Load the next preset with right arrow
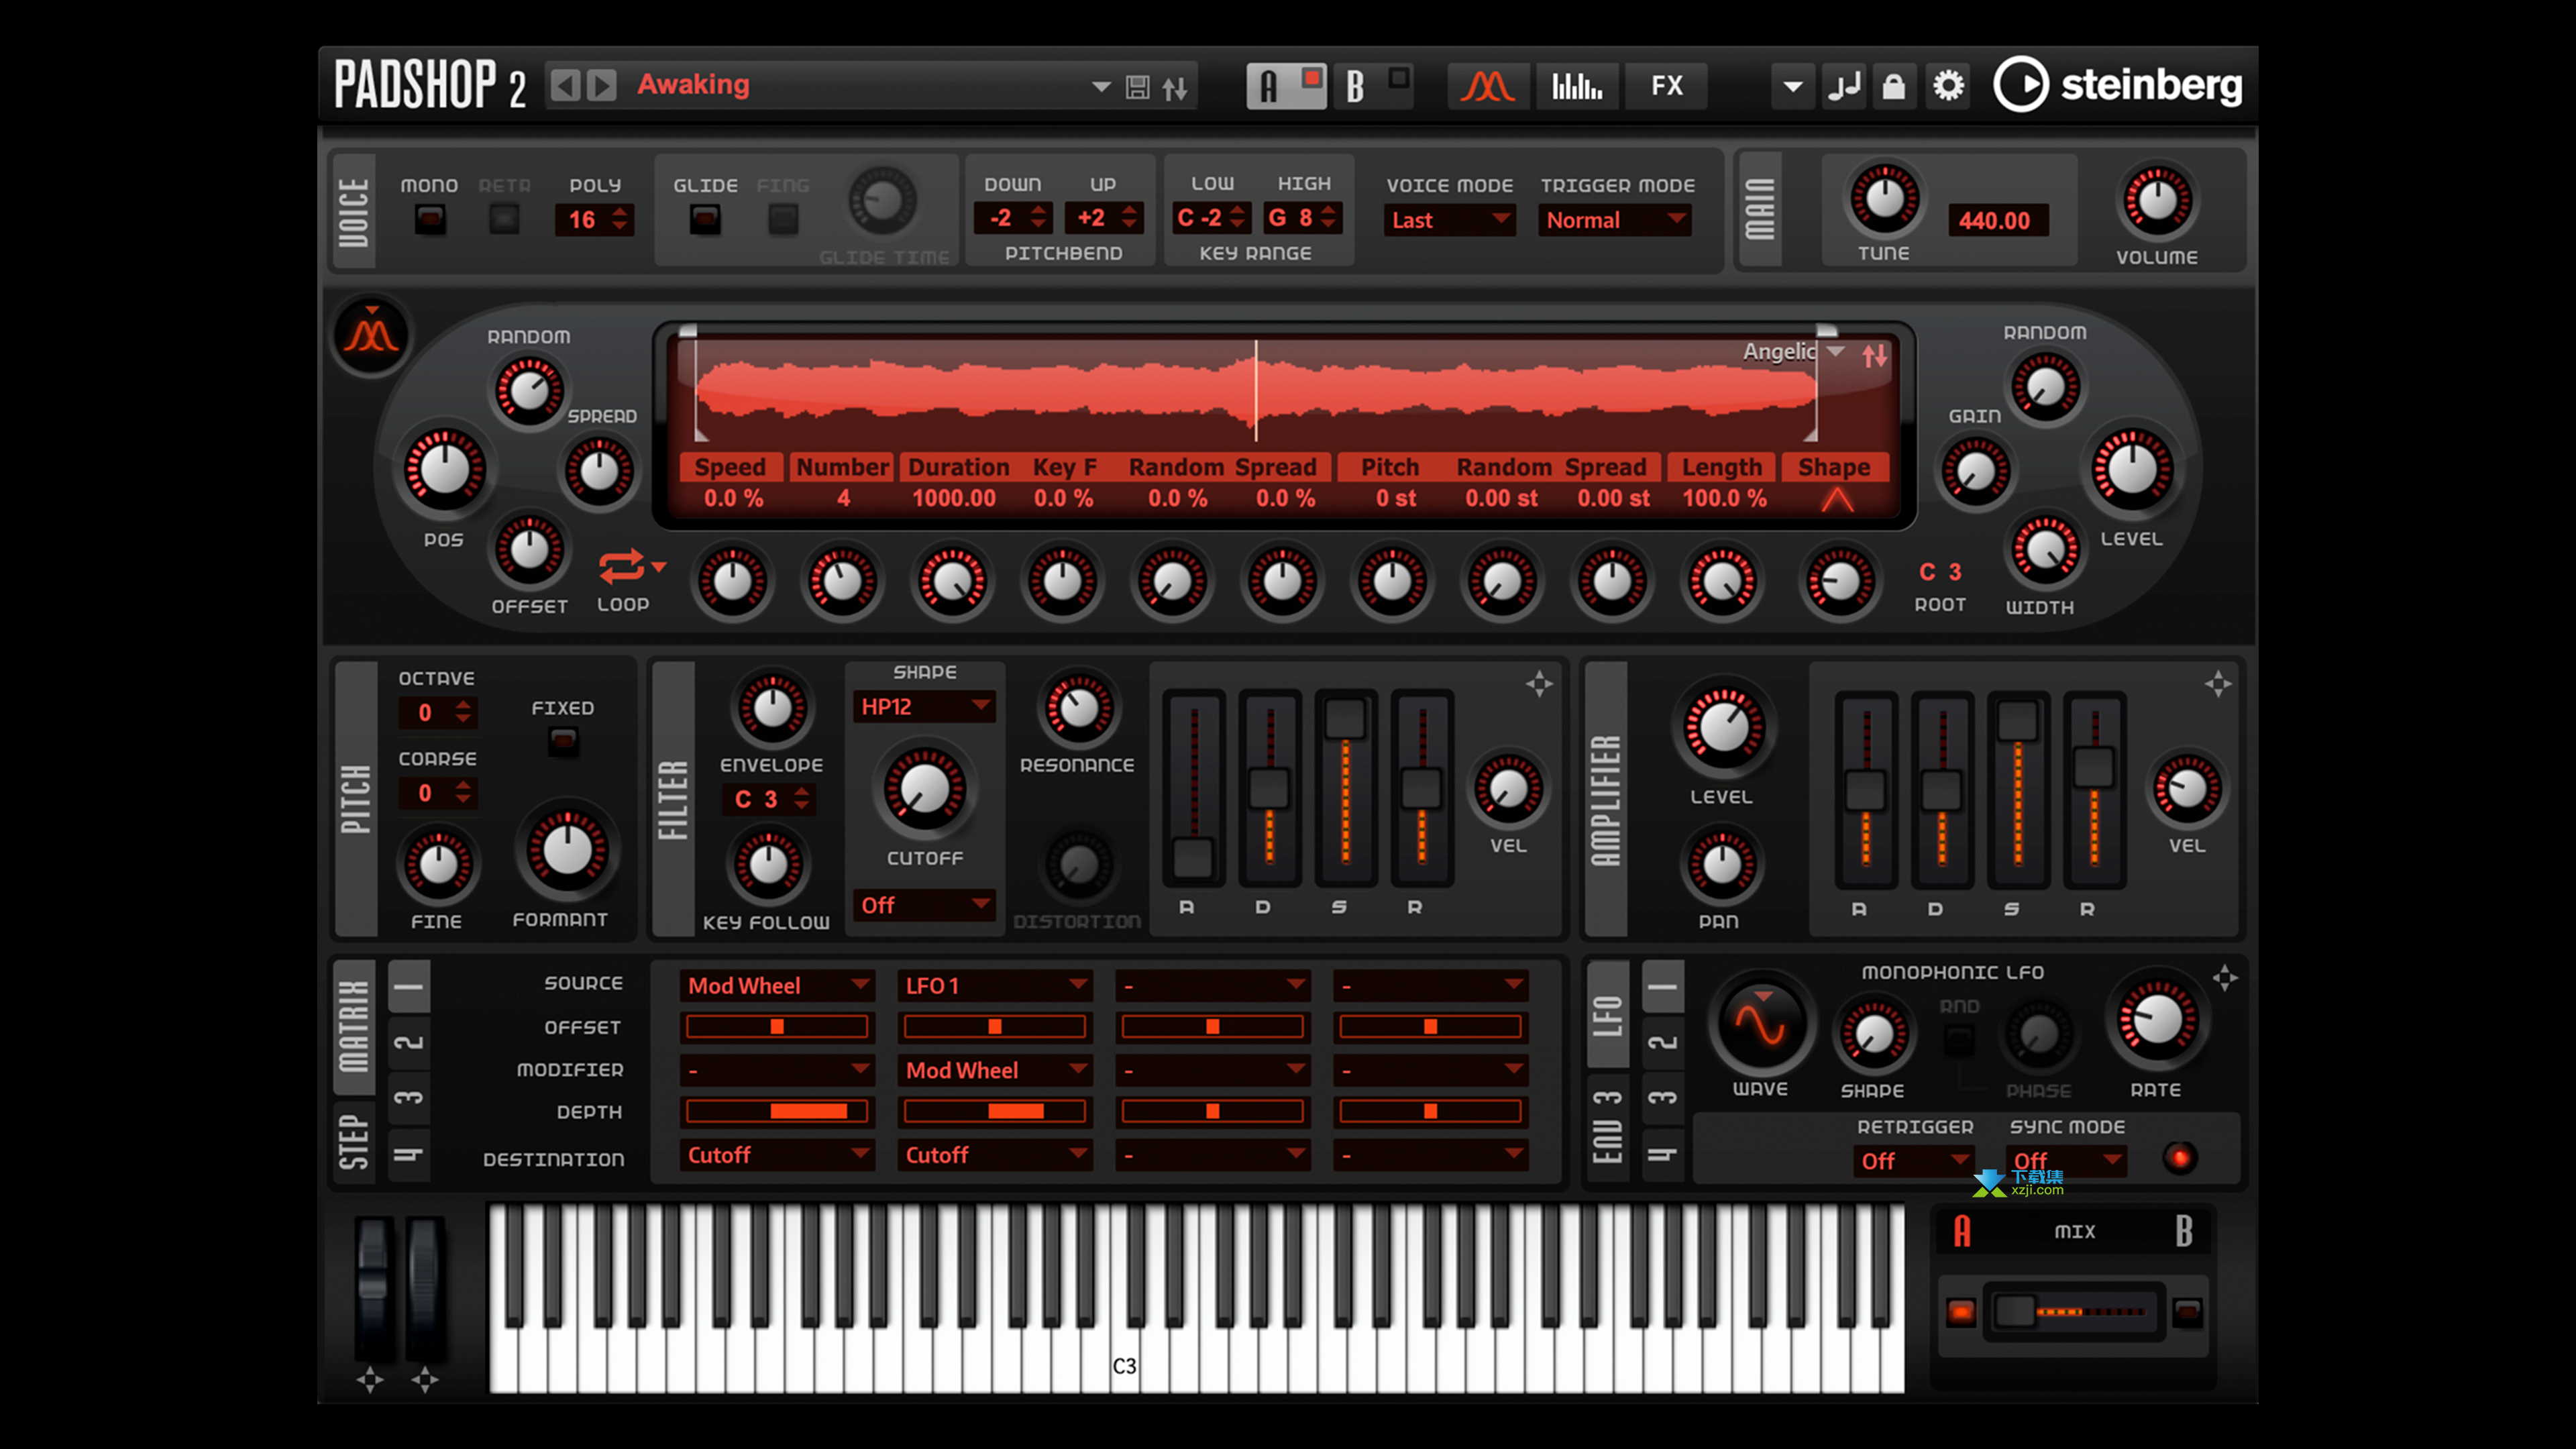The width and height of the screenshot is (2576, 1449). [x=601, y=85]
